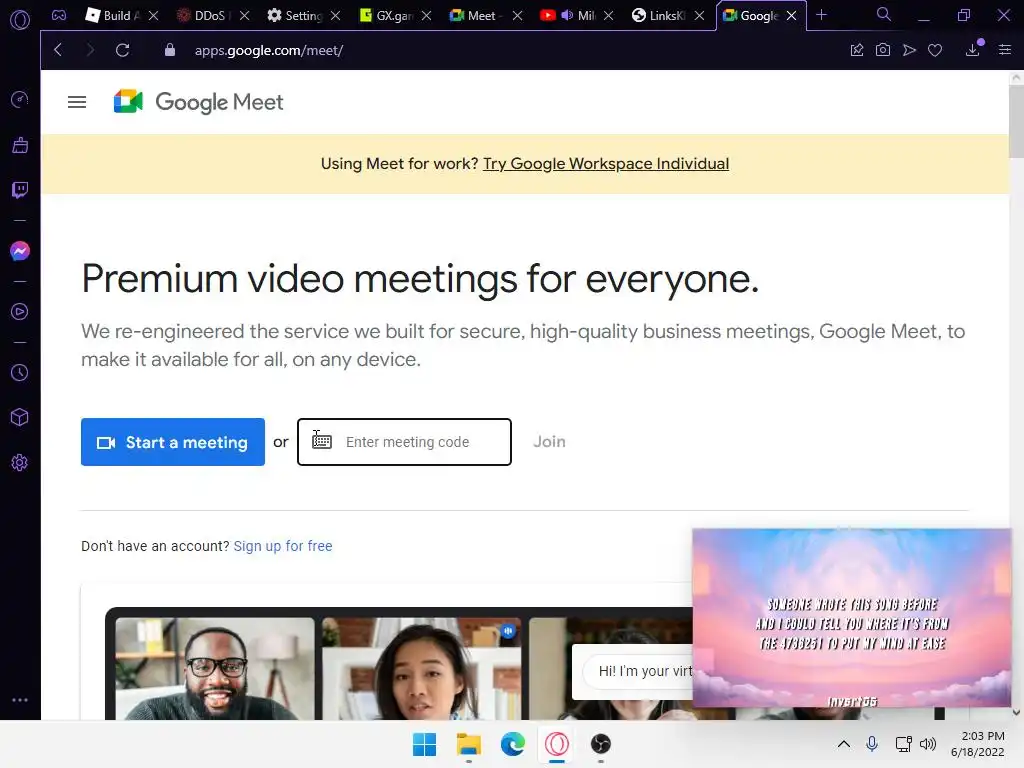Open microphone tray icon
Image resolution: width=1024 pixels, height=768 pixels.
click(872, 744)
